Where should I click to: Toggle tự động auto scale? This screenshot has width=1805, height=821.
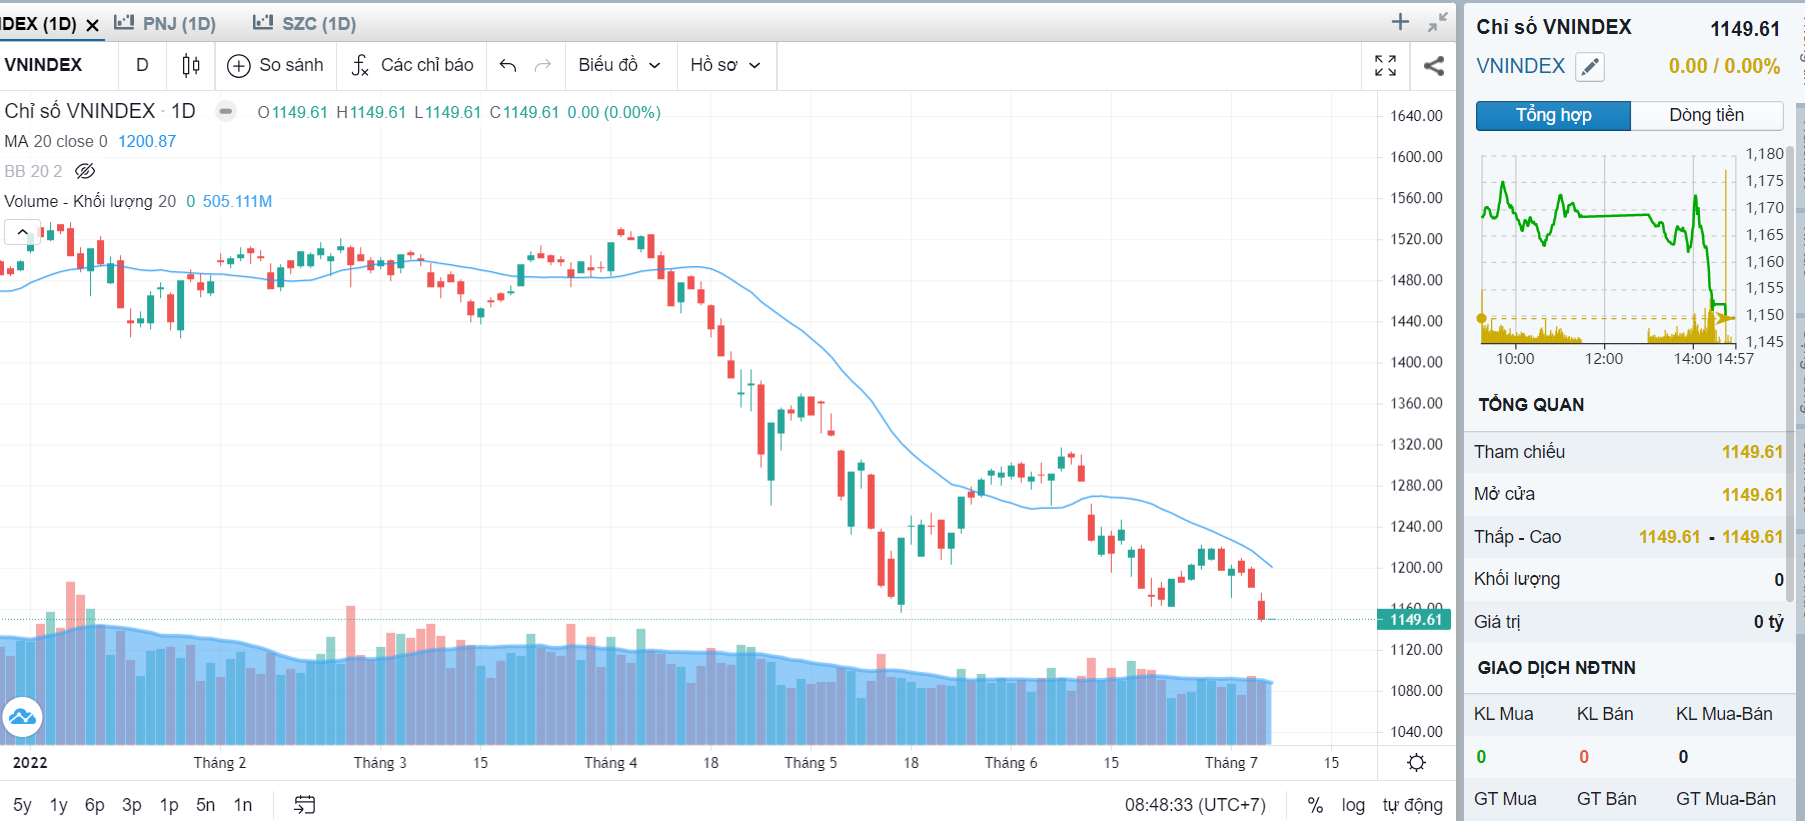[x=1412, y=805]
